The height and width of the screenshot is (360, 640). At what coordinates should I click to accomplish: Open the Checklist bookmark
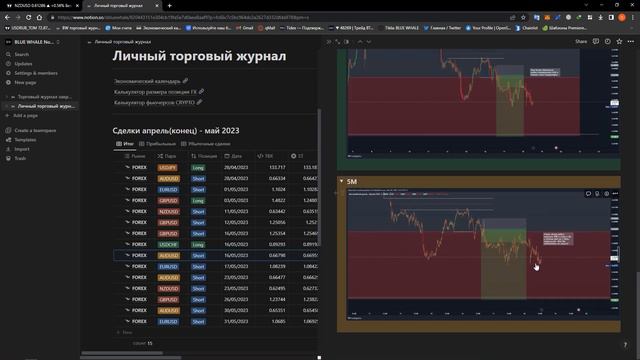coord(527,28)
